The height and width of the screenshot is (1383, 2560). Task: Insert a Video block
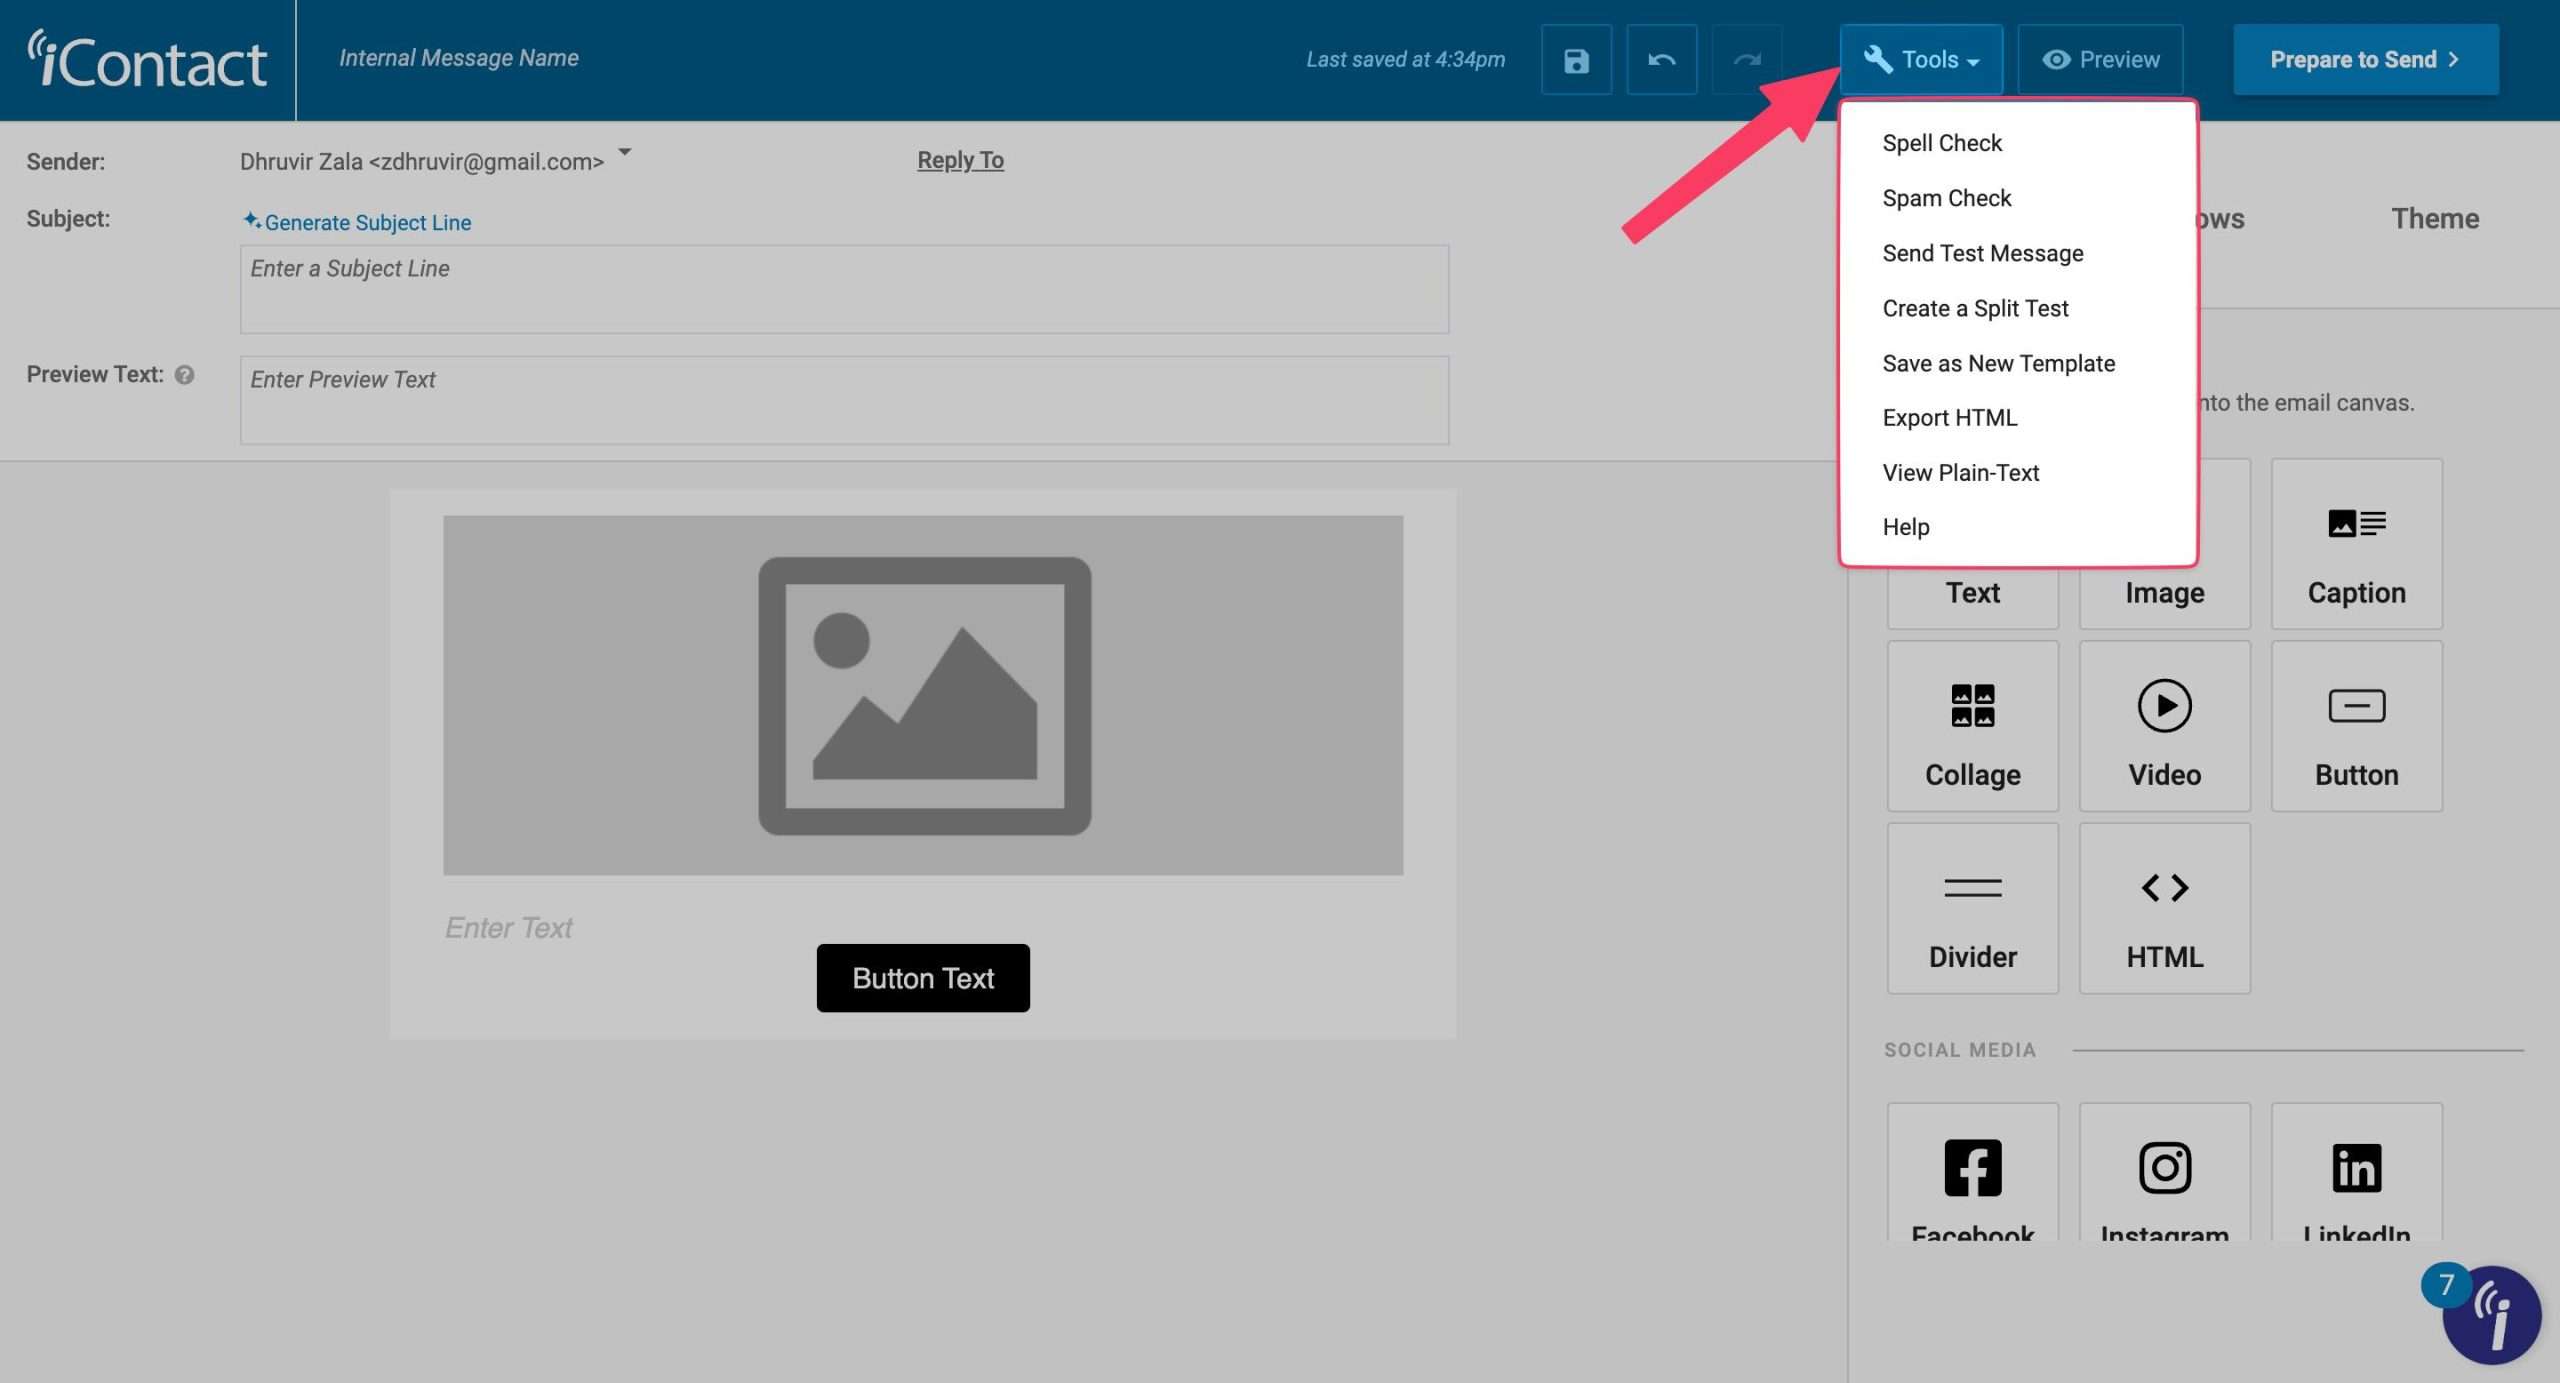tap(2164, 725)
